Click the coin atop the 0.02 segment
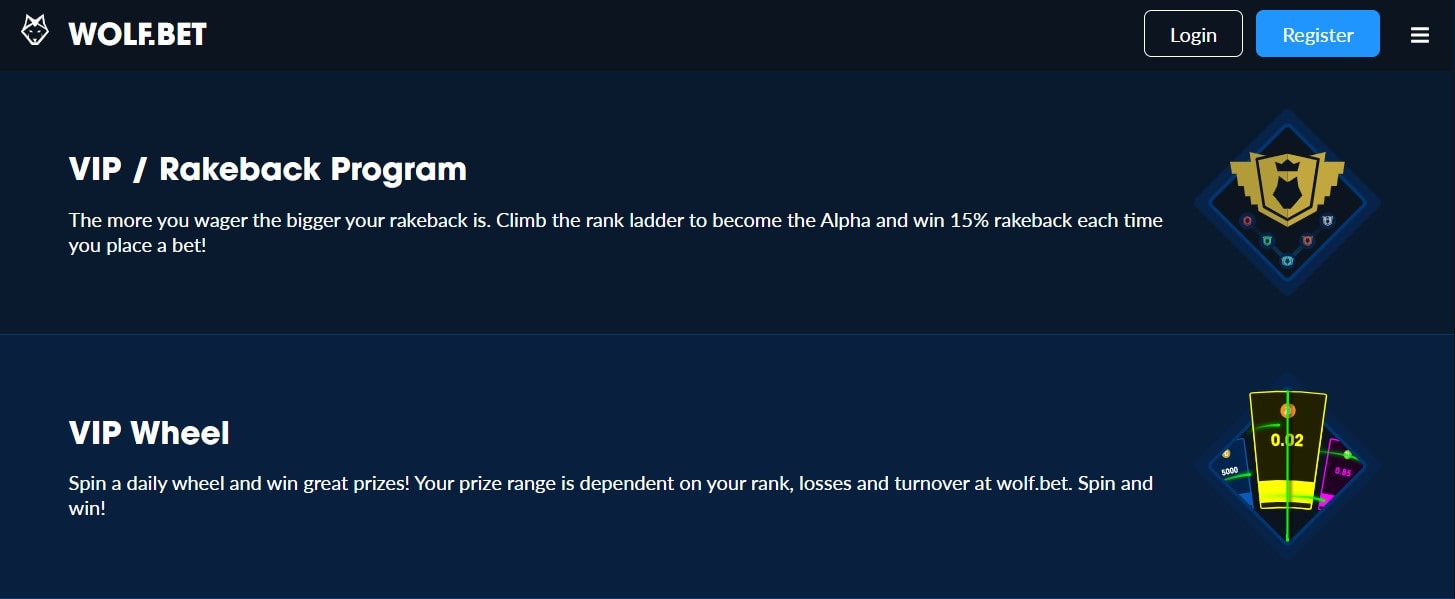 coord(1288,411)
